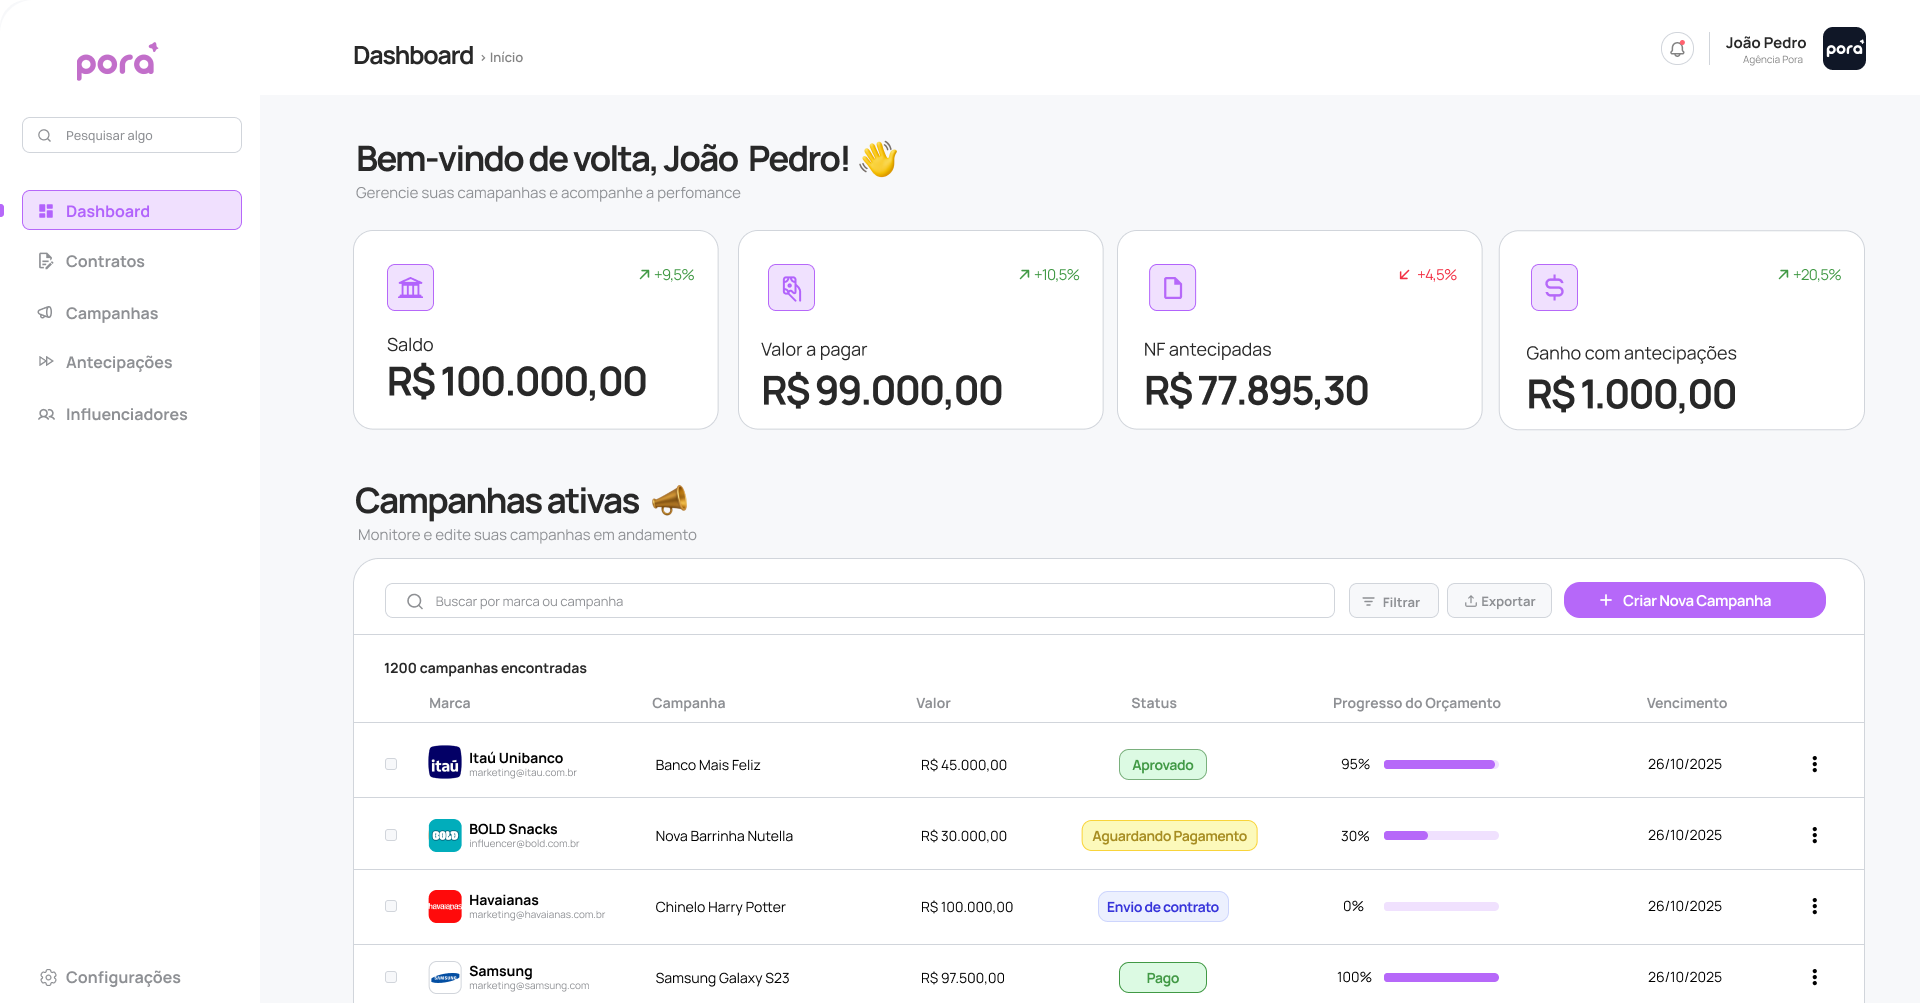Click the Pora logo in sidebar

[117, 62]
